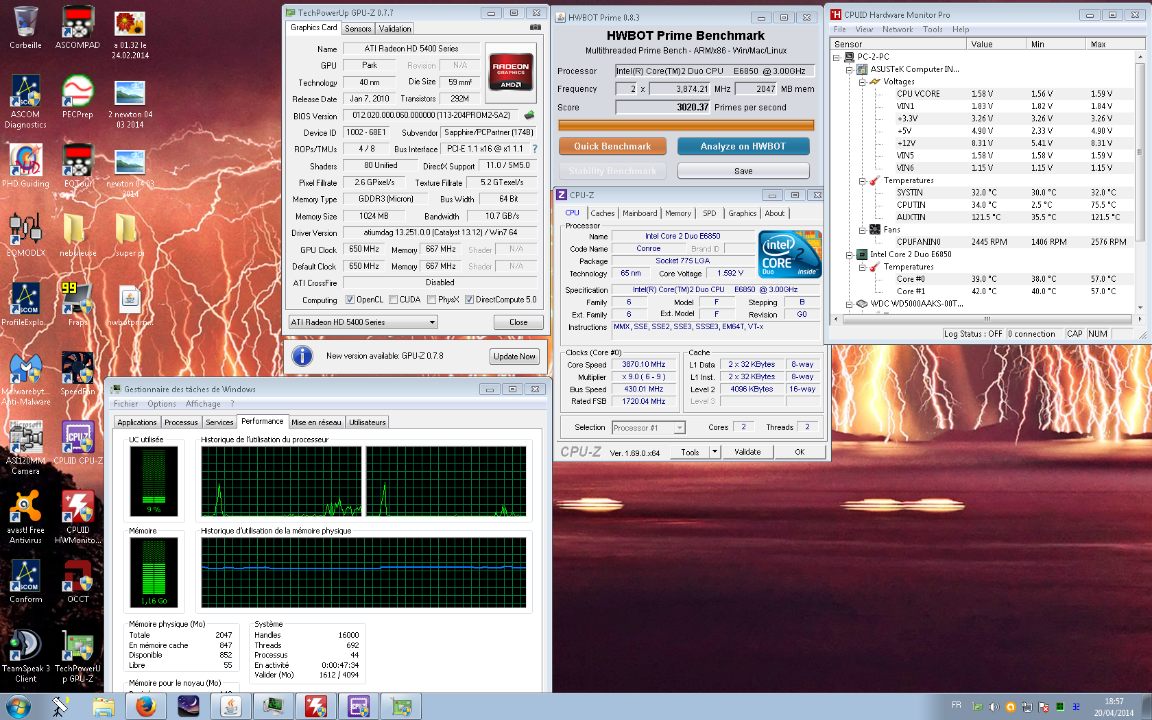
Task: Toggle the OpenCL checkbox in GPU-Z
Action: click(x=350, y=299)
